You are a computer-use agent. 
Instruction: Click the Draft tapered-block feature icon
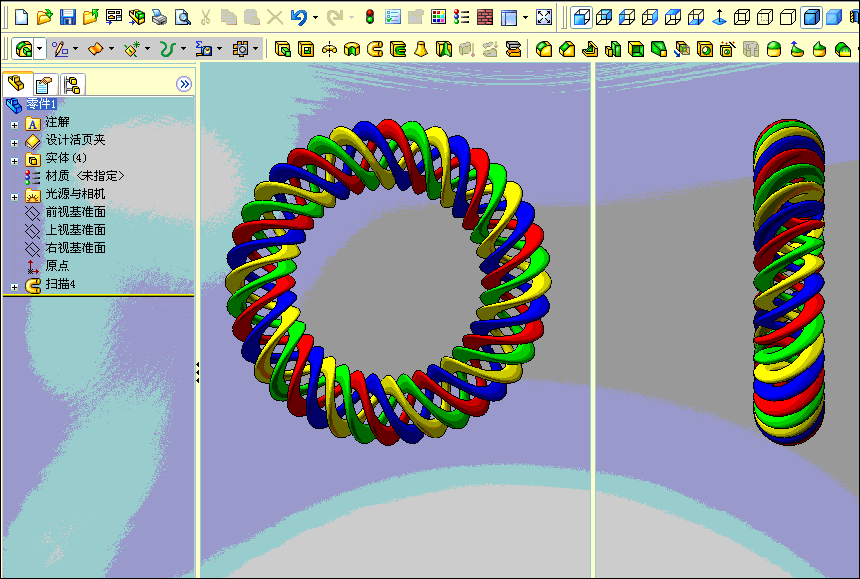(659, 49)
